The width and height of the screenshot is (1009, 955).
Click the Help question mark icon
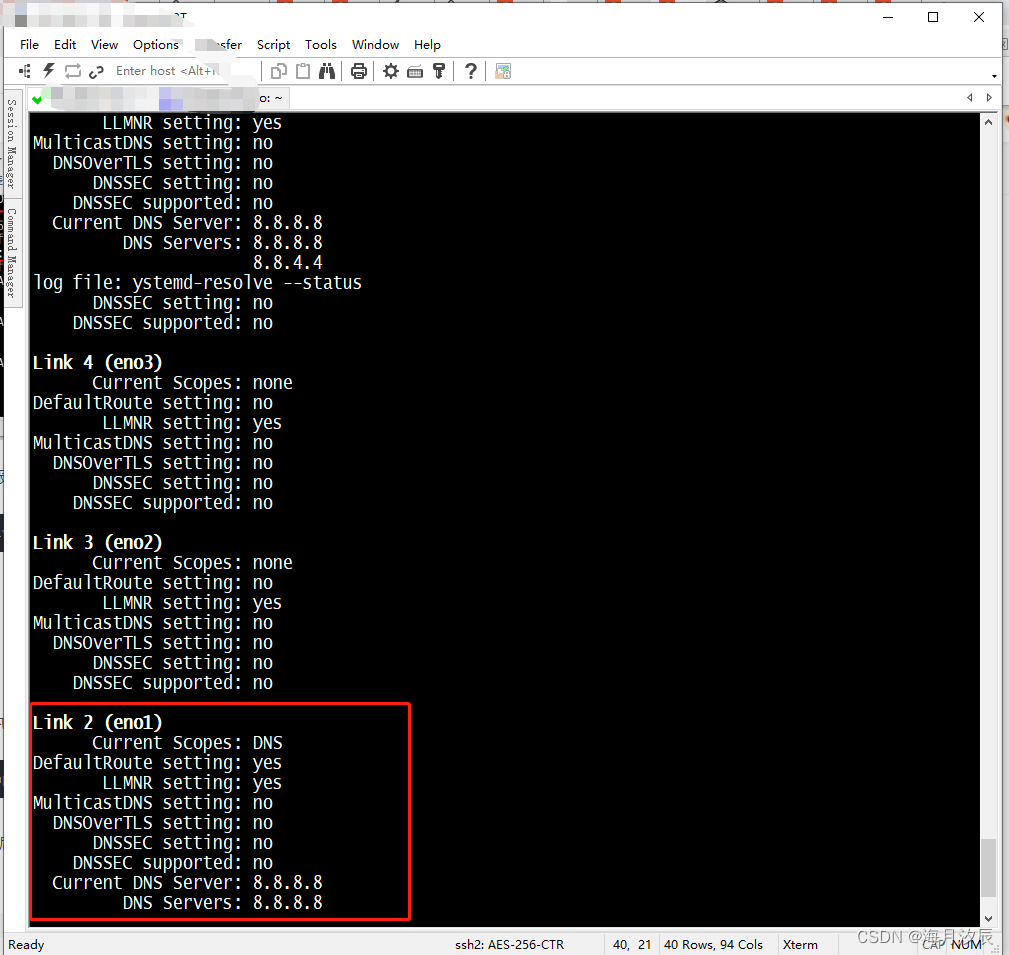(x=471, y=71)
